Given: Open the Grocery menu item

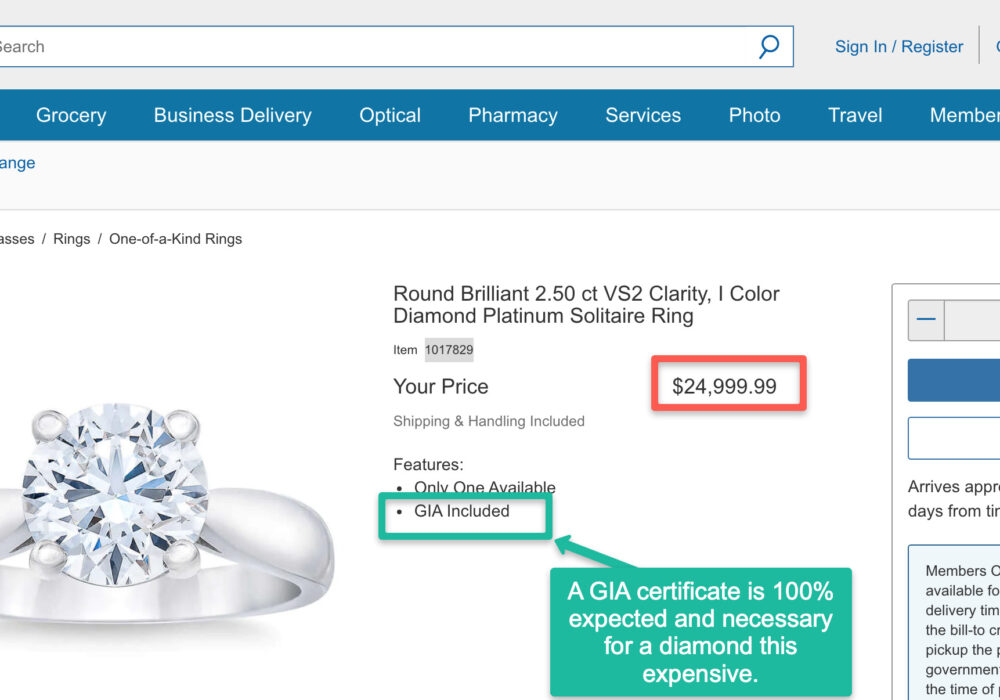Looking at the screenshot, I should point(71,115).
